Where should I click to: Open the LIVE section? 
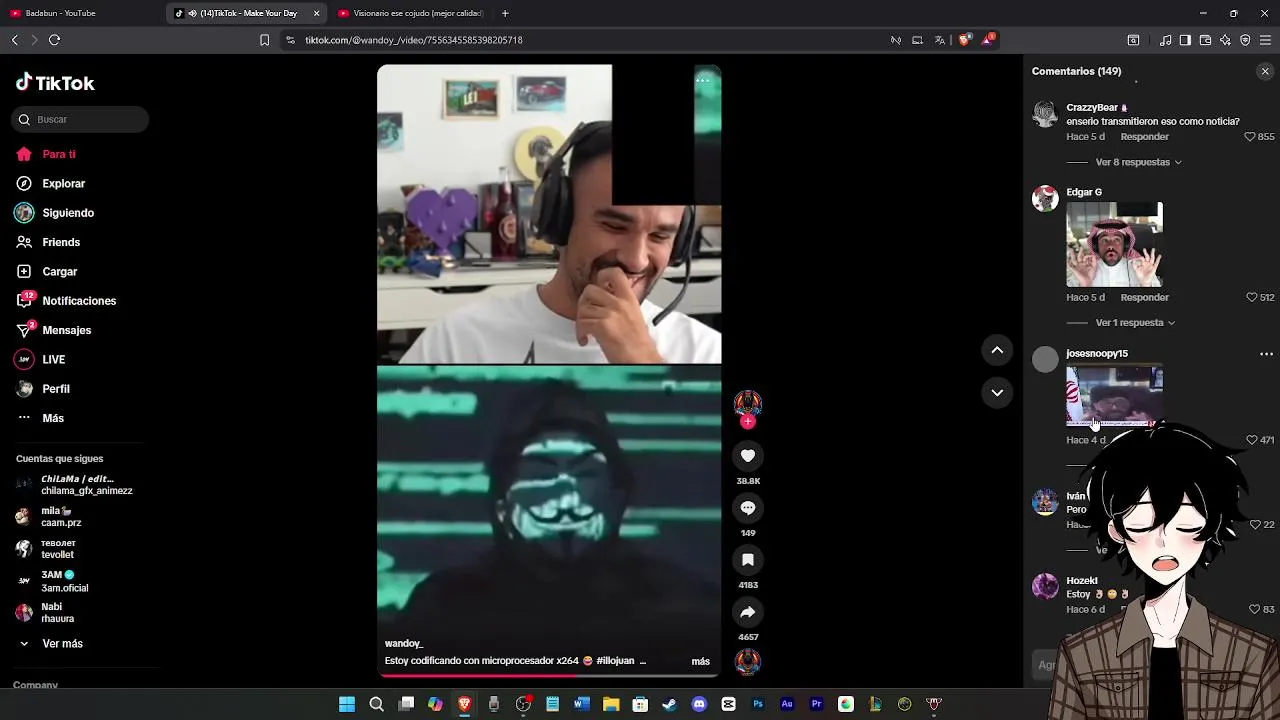(40, 359)
